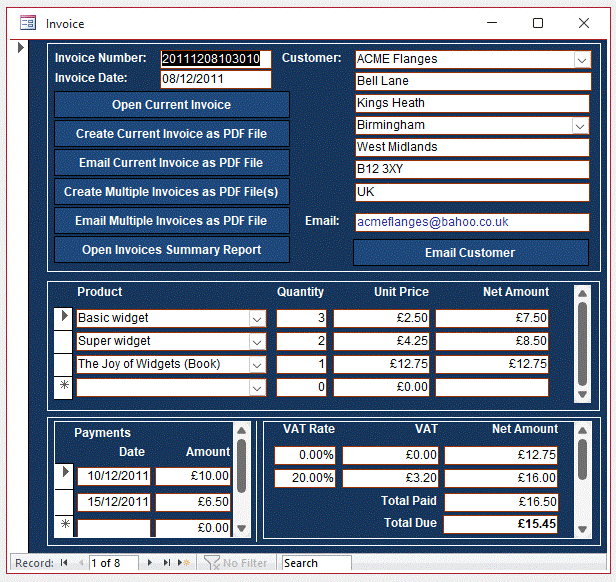Screen dimensions: 616x582
Task: Open the Customer ACME Flanges dropdown
Action: coord(582,60)
